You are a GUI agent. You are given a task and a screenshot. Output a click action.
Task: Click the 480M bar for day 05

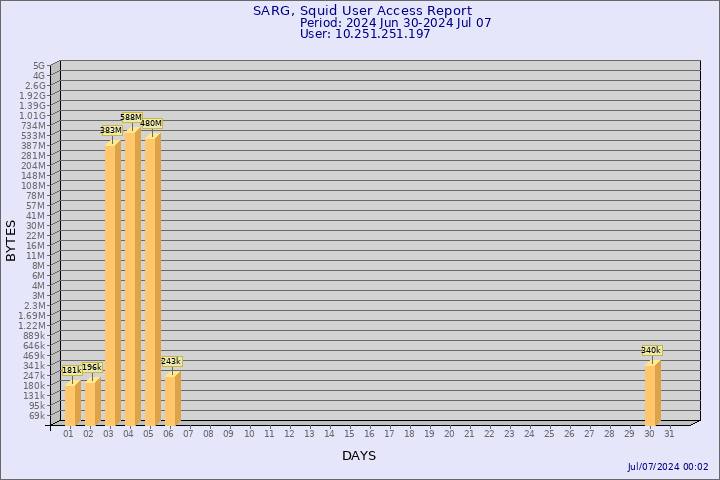[152, 282]
